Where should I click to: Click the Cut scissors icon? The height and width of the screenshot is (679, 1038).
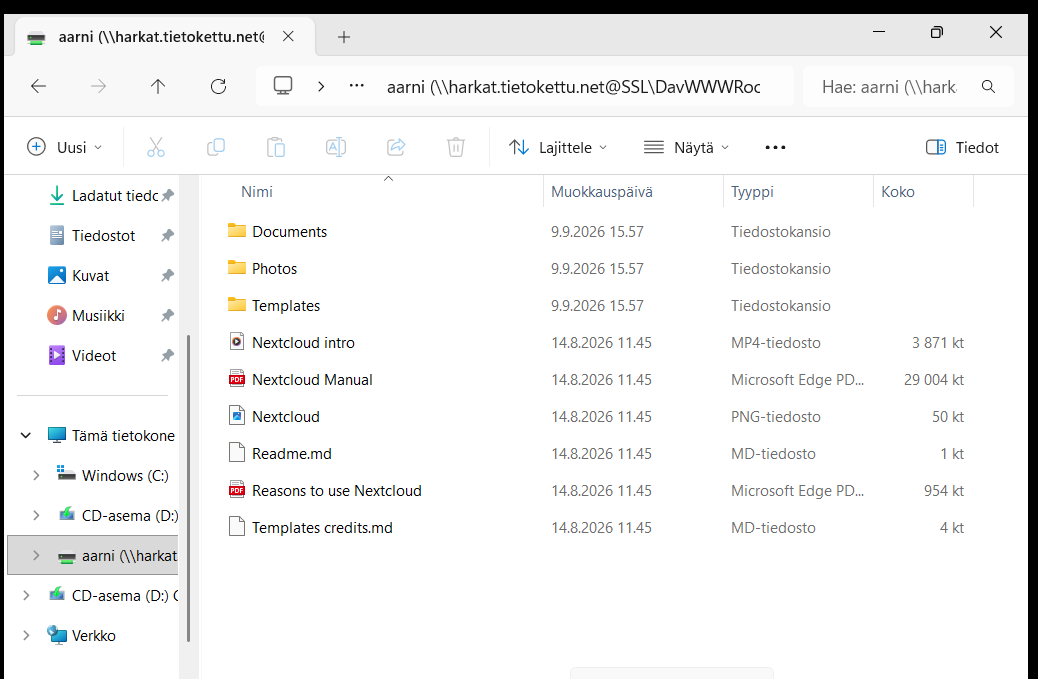(x=156, y=147)
